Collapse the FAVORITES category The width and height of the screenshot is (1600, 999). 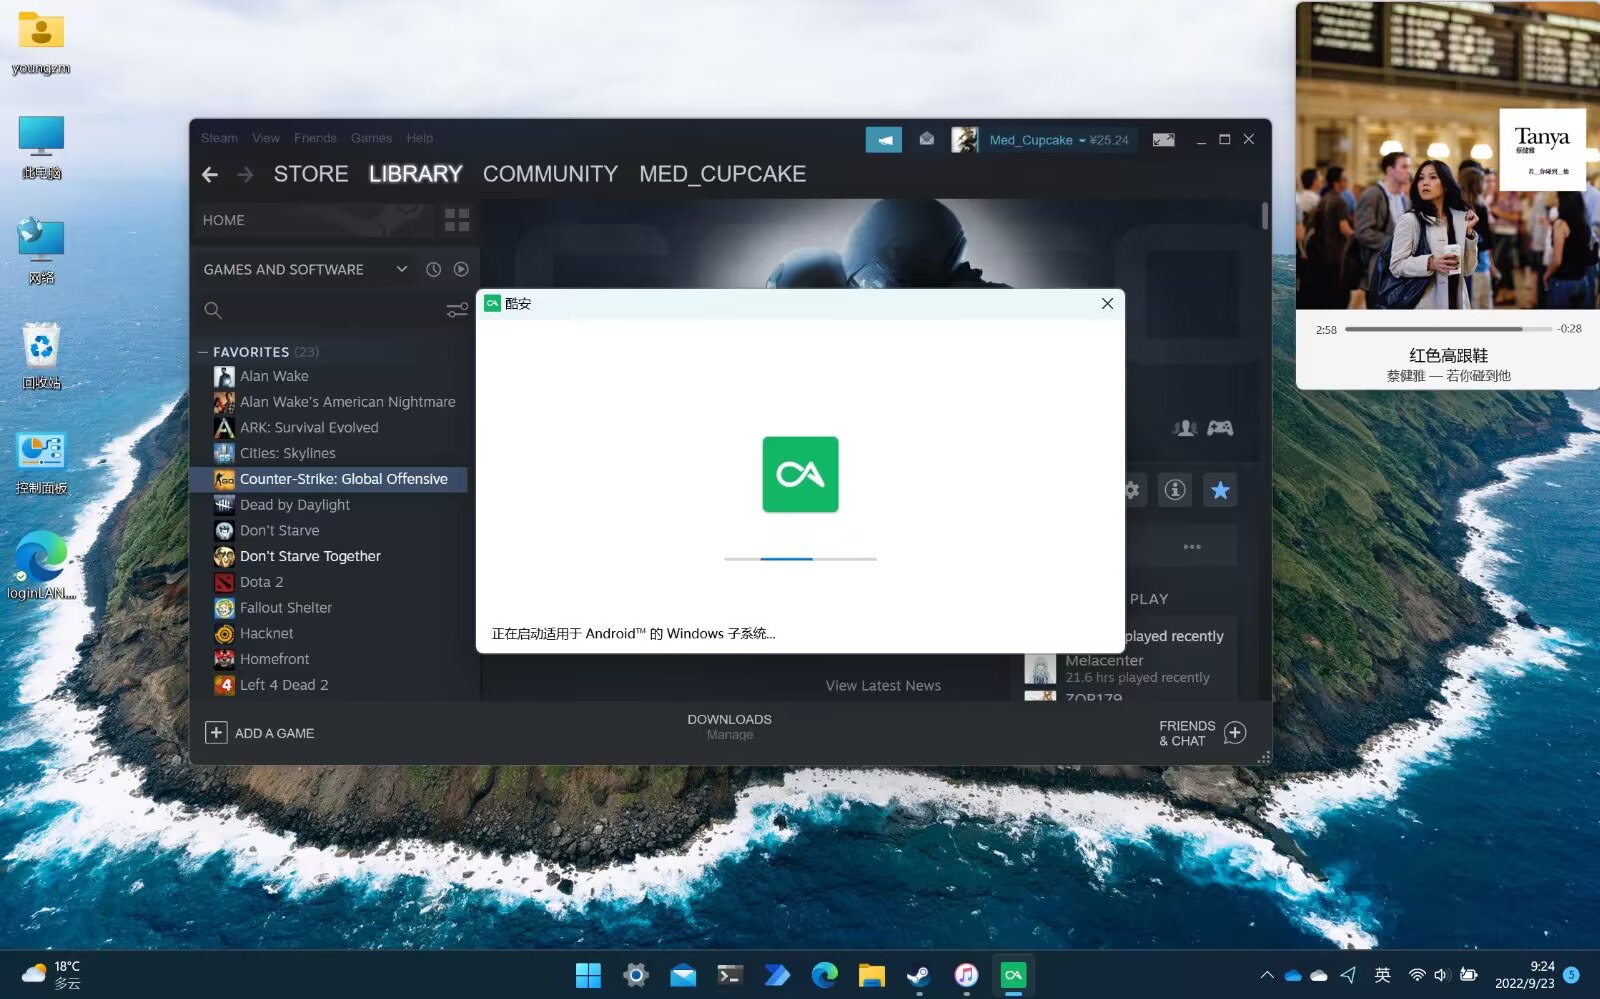(203, 352)
